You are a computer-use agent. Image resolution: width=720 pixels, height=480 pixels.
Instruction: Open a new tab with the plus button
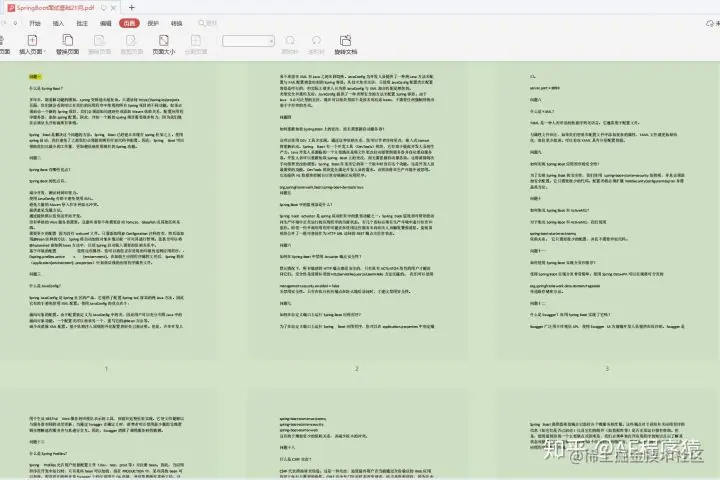[x=132, y=7]
